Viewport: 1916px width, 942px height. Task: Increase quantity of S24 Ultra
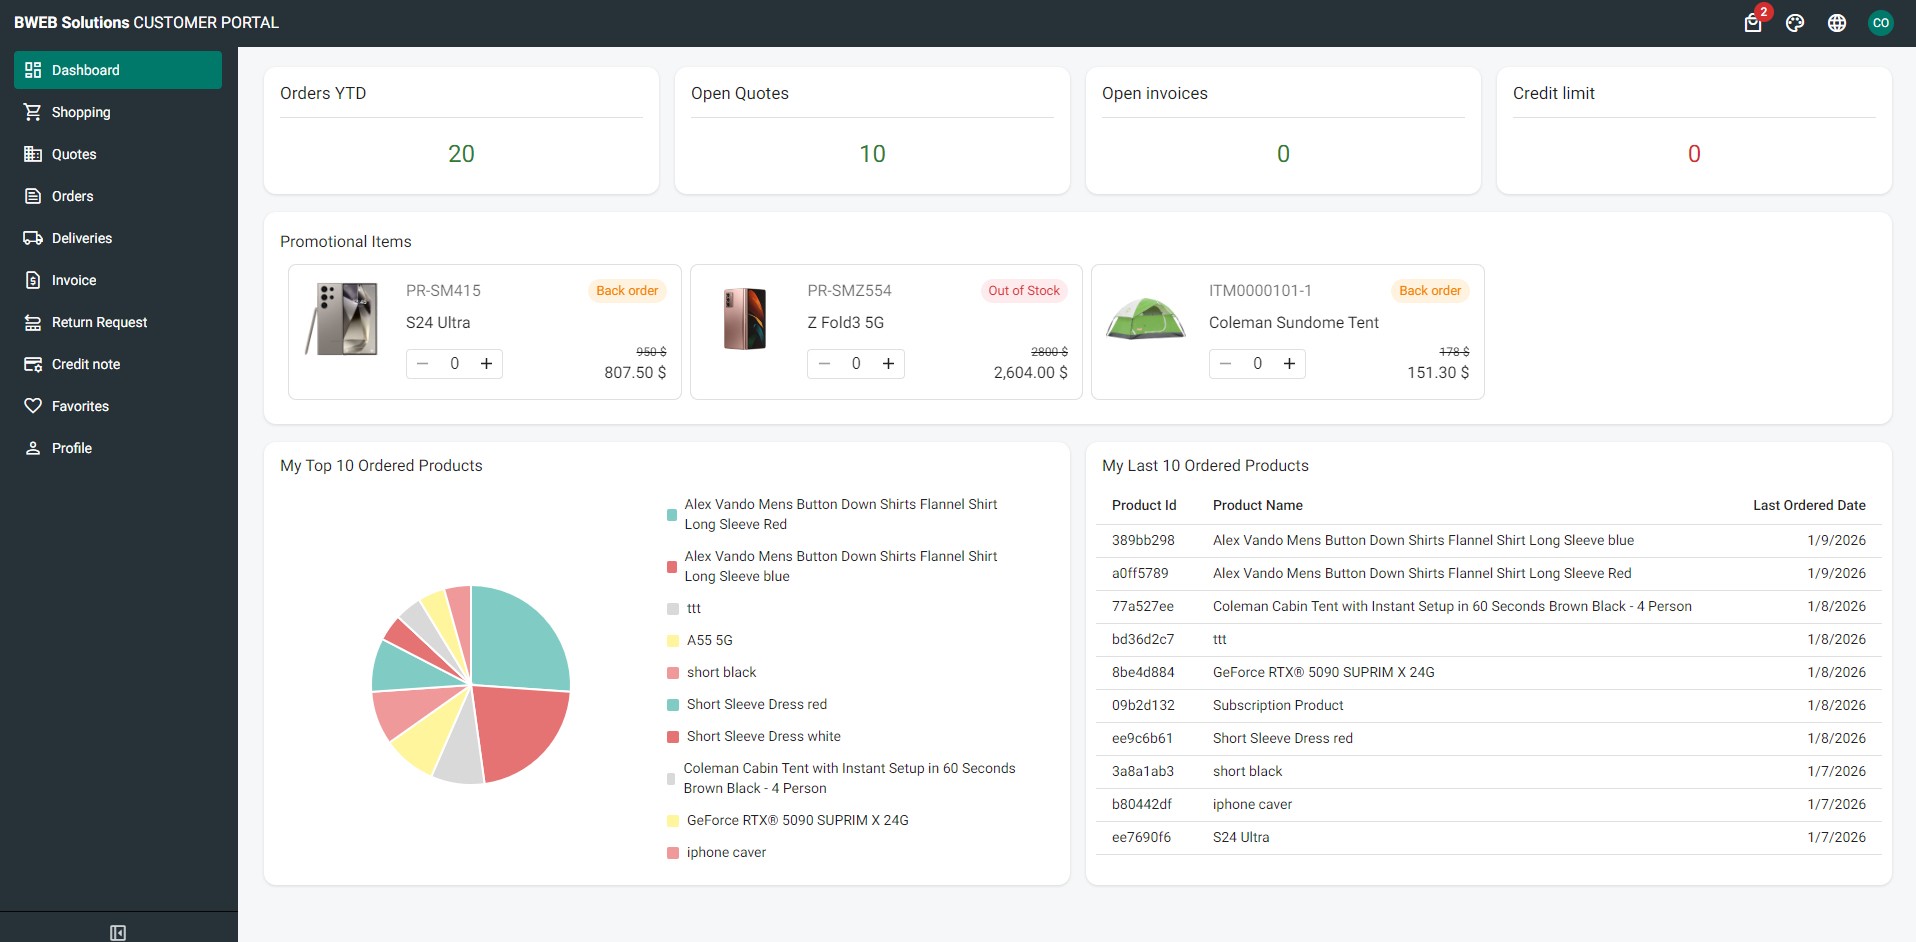click(x=486, y=363)
